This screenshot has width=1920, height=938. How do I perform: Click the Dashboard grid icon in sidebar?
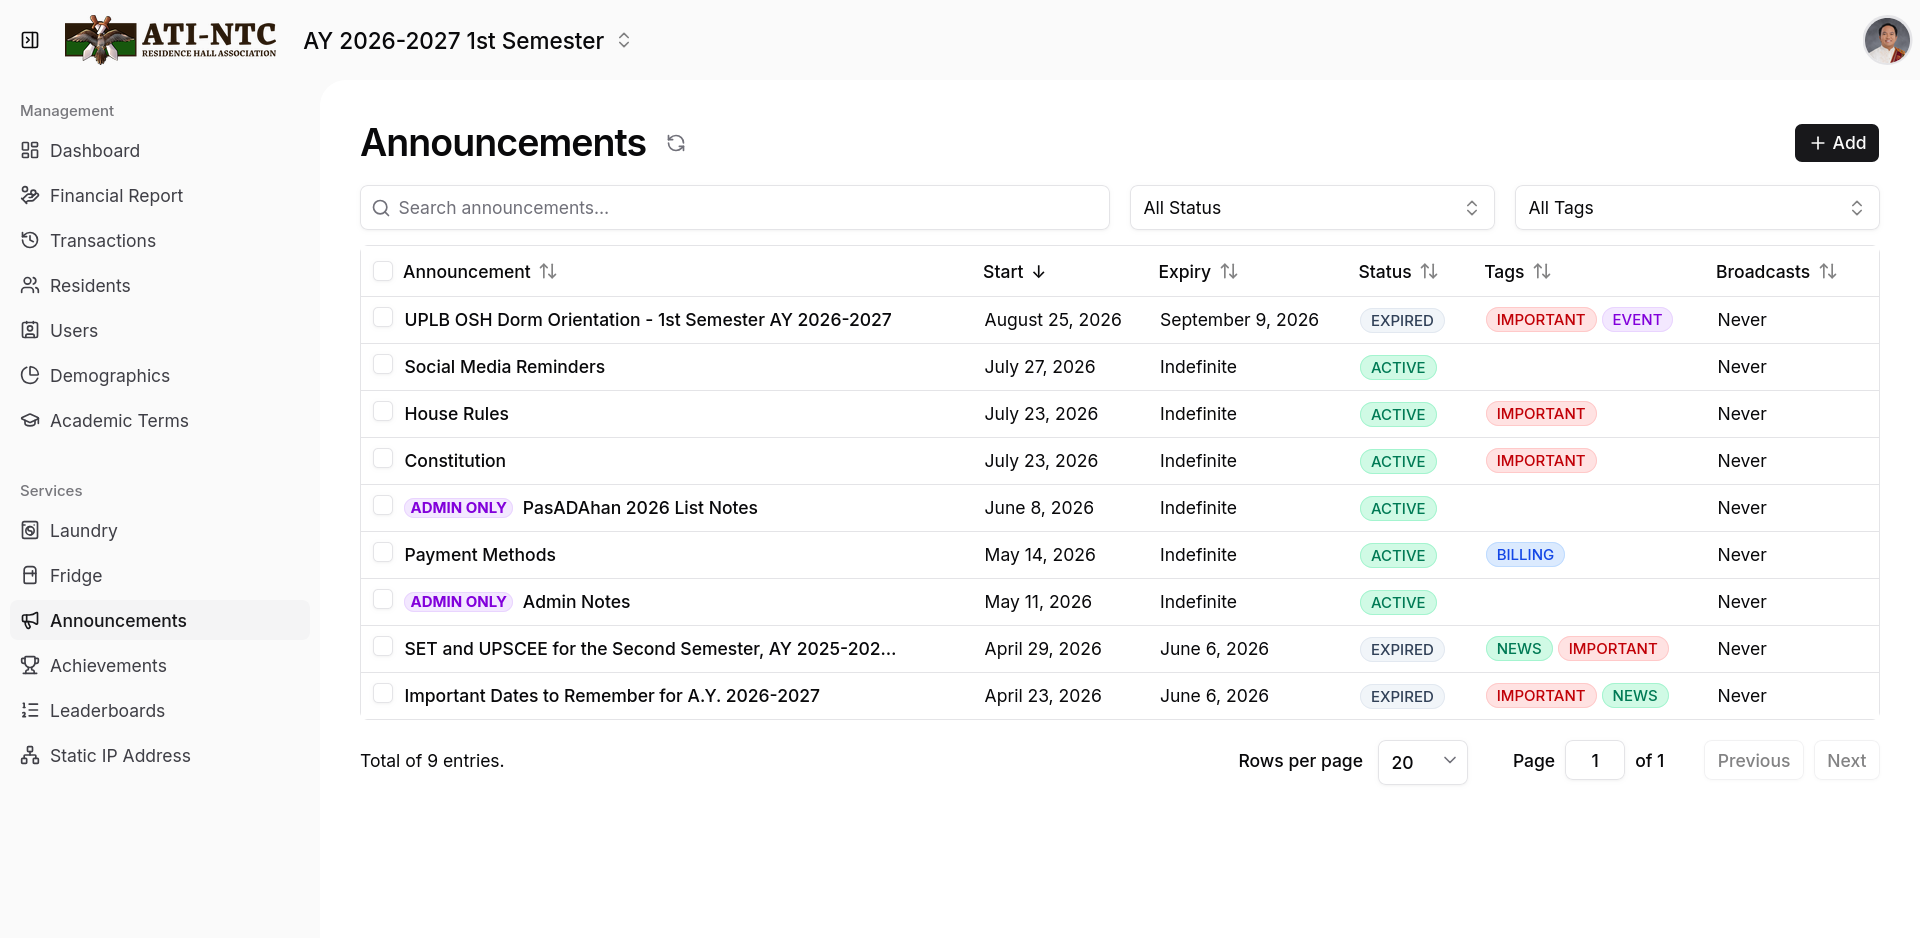[x=30, y=150]
